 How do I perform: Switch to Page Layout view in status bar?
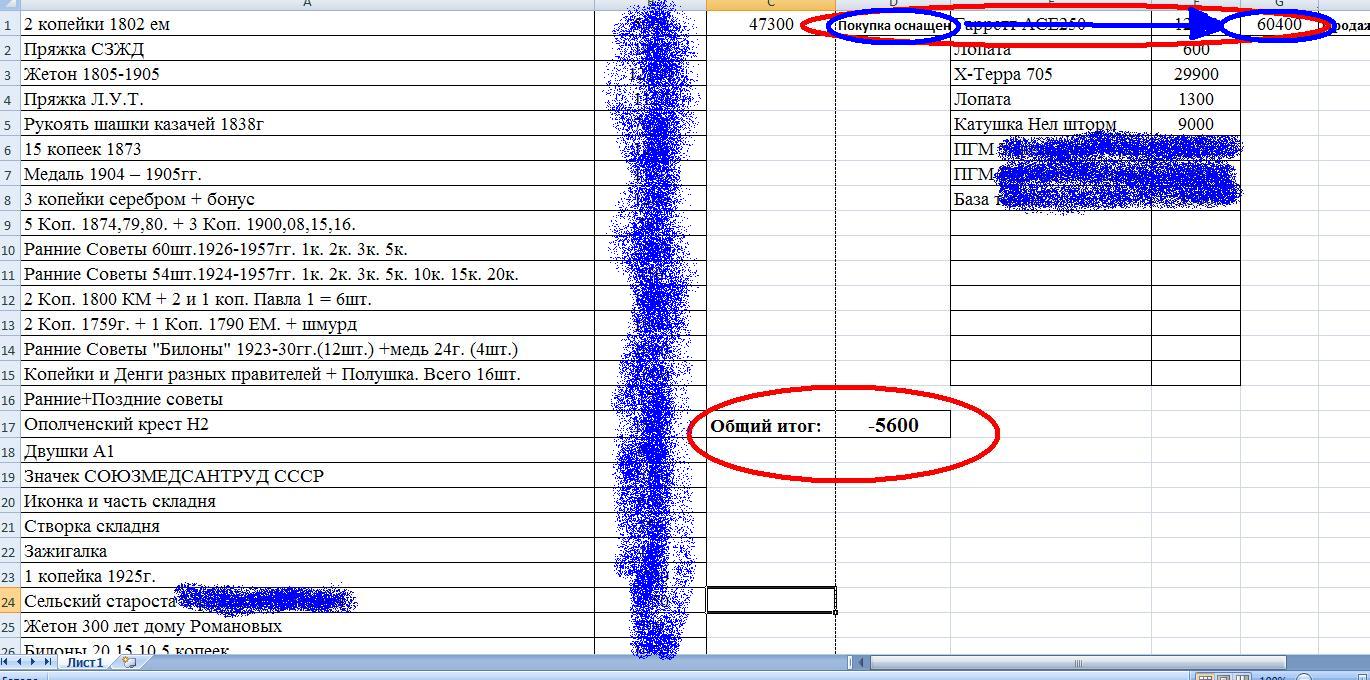[x=1224, y=678]
